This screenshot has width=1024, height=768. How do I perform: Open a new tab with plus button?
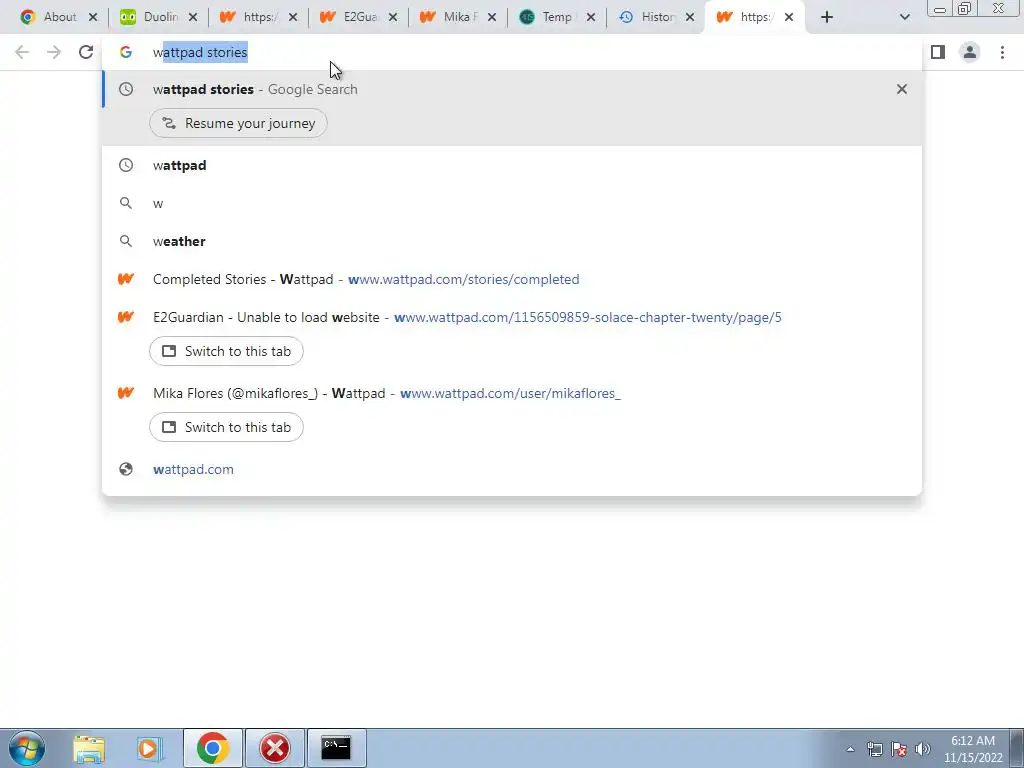coord(827,18)
